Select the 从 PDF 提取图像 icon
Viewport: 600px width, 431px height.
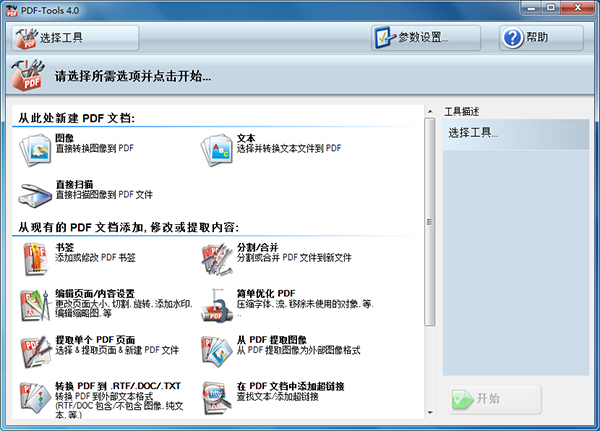[x=217, y=352]
